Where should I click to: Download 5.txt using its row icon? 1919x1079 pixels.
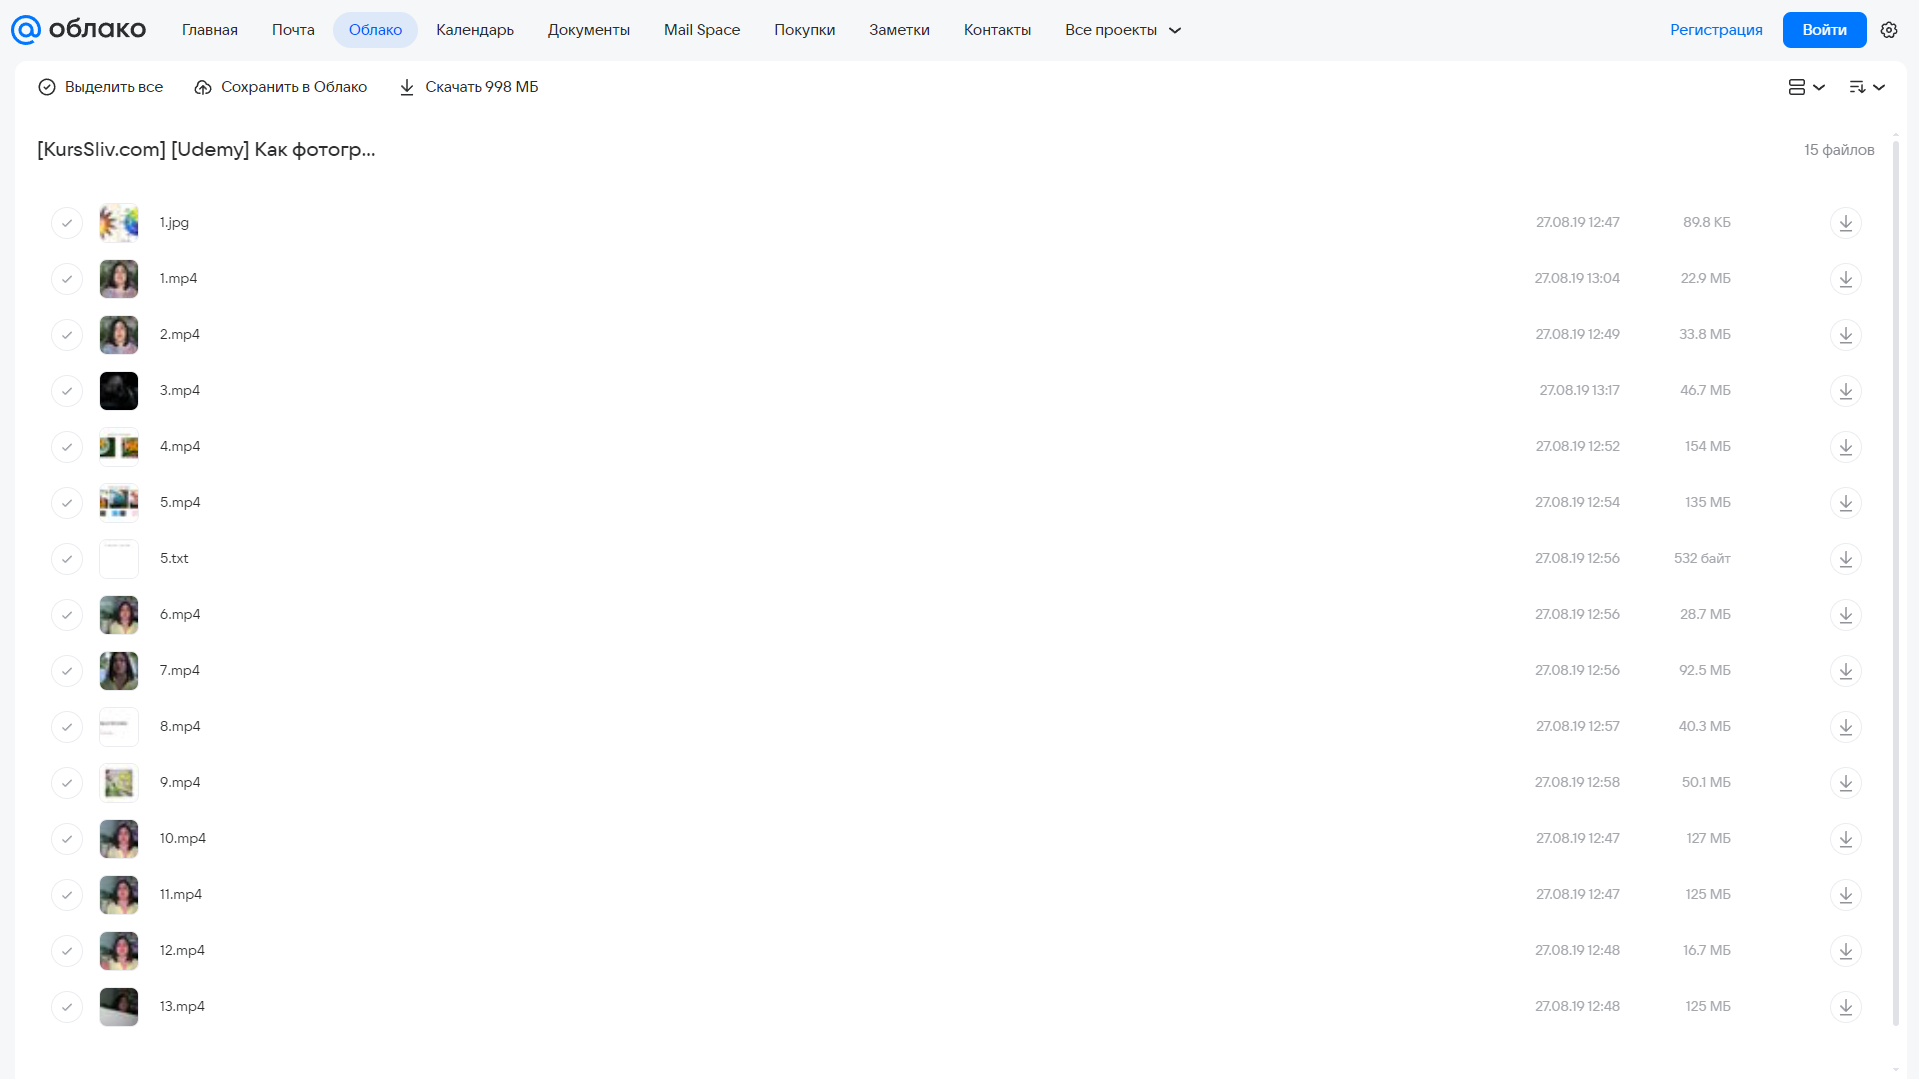tap(1846, 559)
